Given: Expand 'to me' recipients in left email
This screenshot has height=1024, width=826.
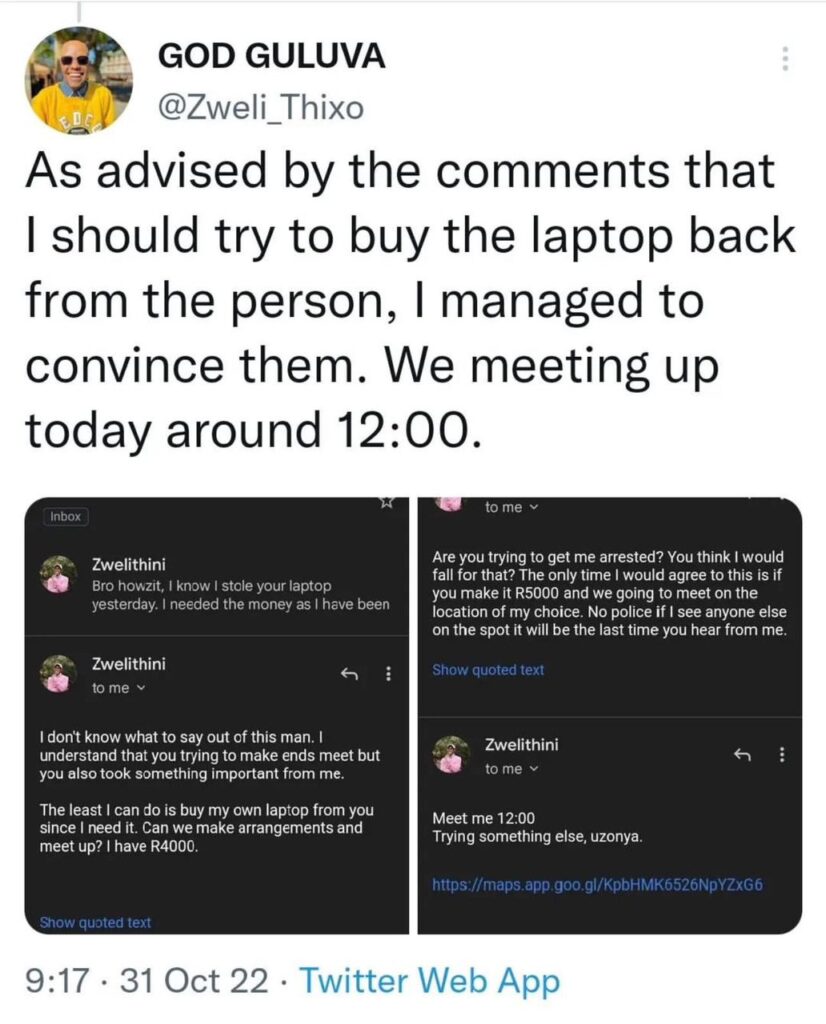Looking at the screenshot, I should coord(118,688).
